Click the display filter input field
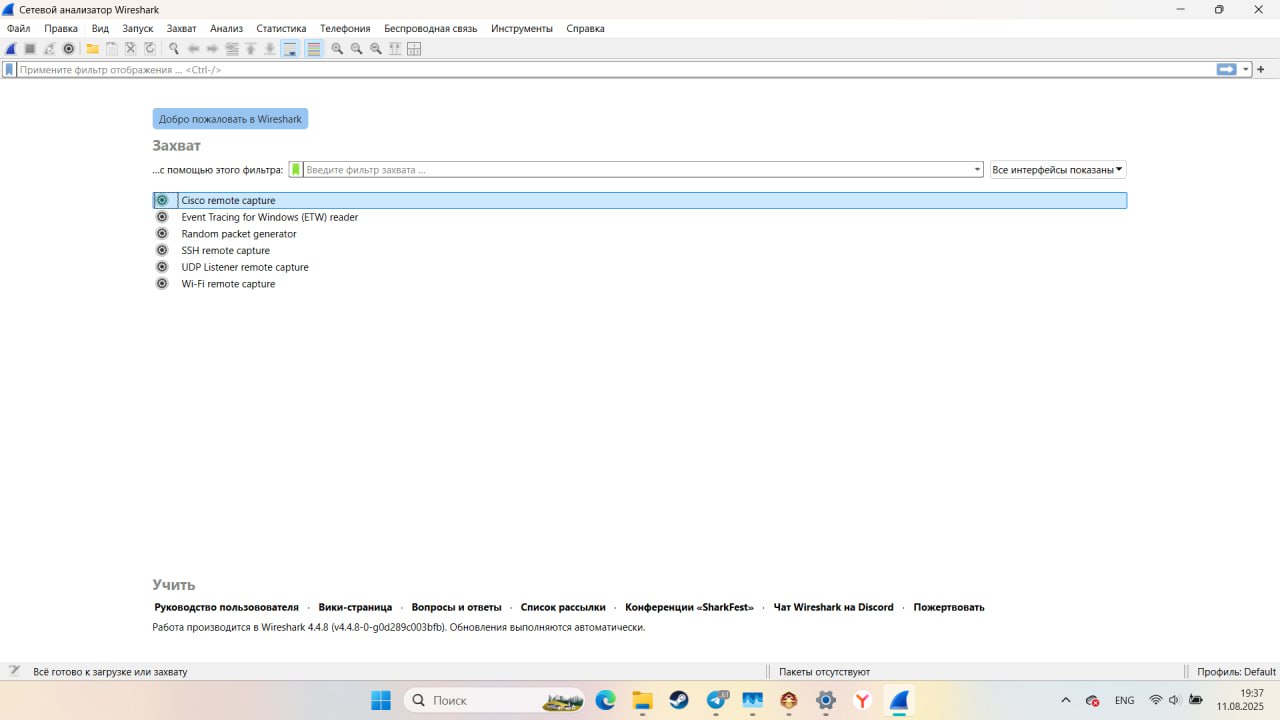1280x720 pixels. click(600, 70)
